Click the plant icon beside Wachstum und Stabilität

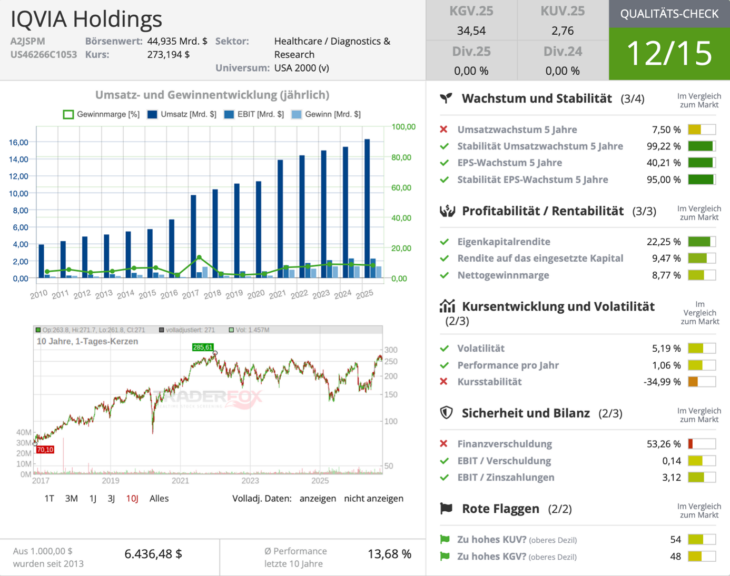pos(446,98)
